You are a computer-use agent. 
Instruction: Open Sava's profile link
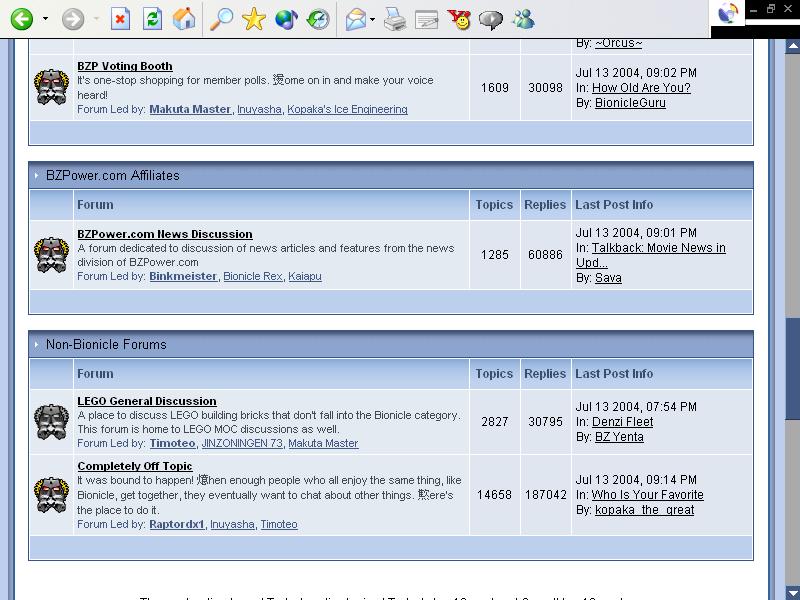click(608, 278)
